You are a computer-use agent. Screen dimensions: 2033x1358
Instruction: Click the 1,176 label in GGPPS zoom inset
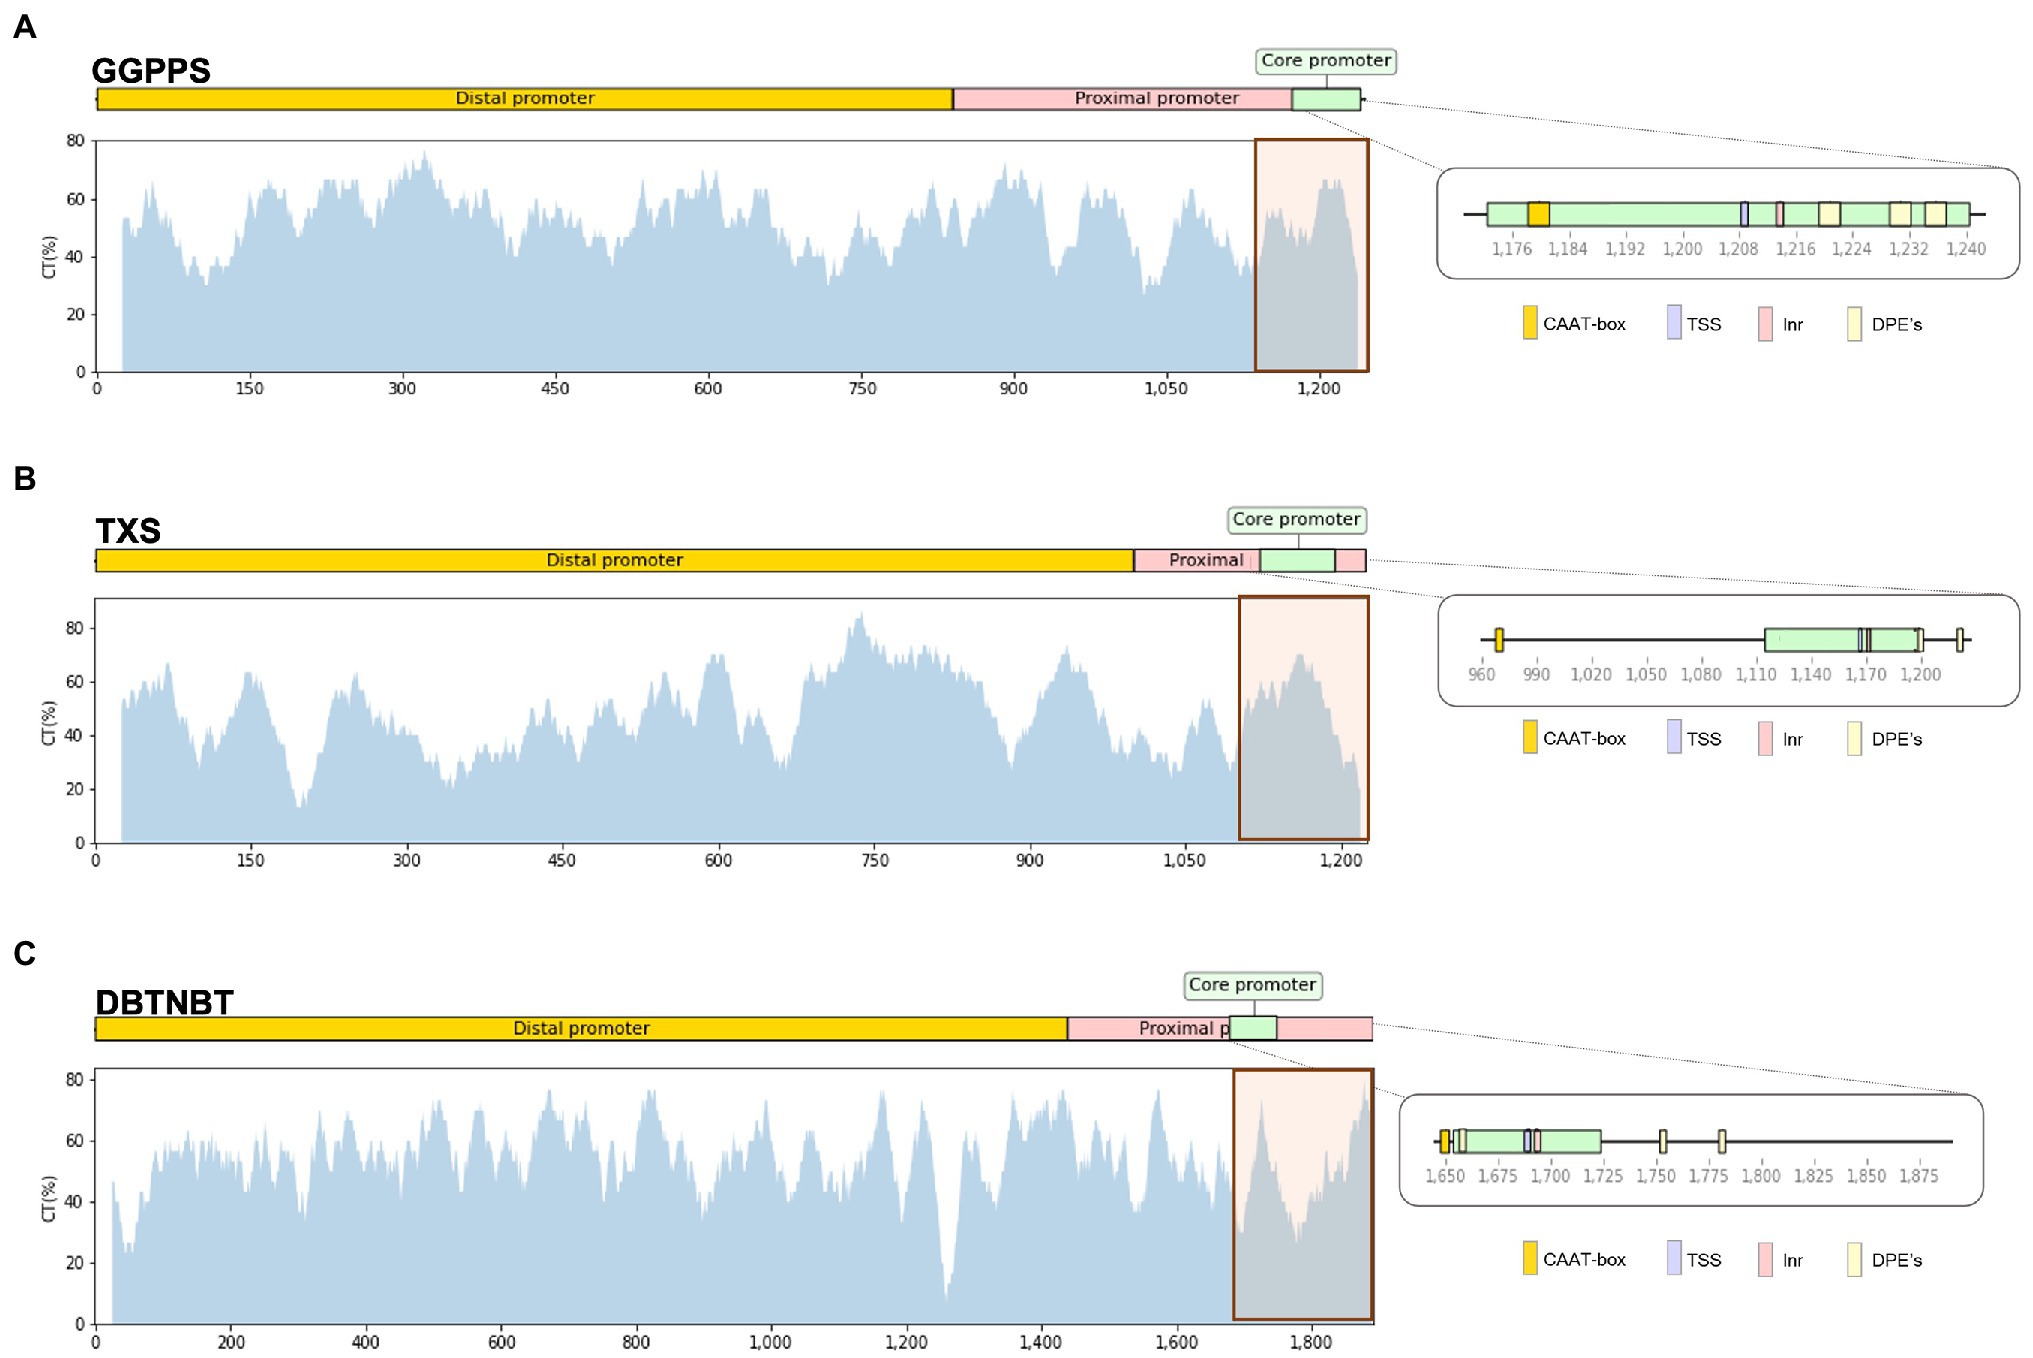(1512, 249)
